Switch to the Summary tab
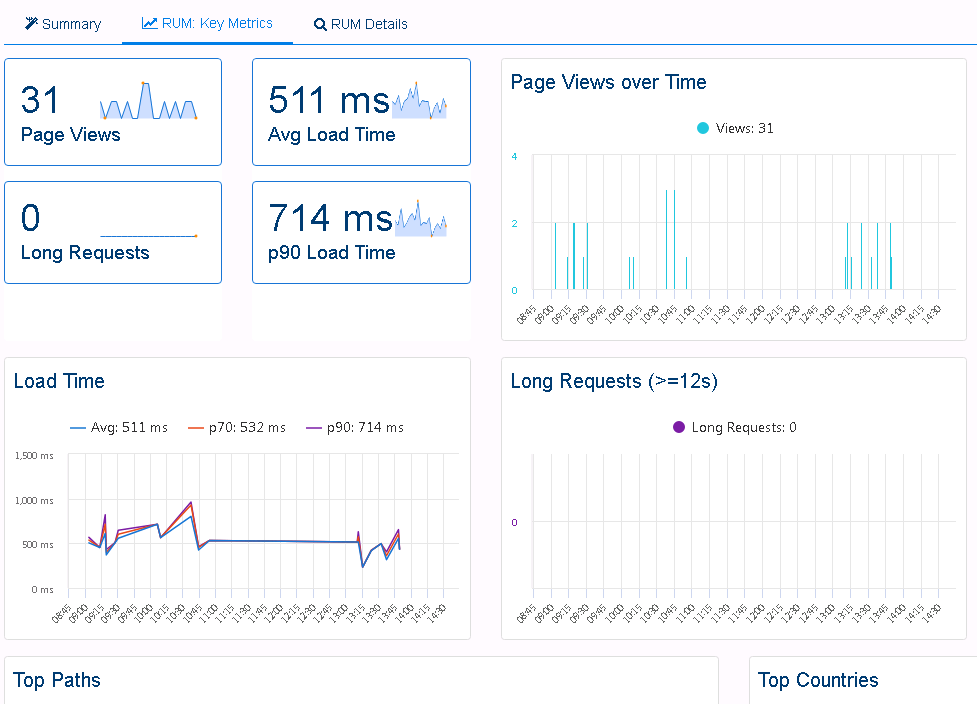977x704 pixels. (62, 23)
